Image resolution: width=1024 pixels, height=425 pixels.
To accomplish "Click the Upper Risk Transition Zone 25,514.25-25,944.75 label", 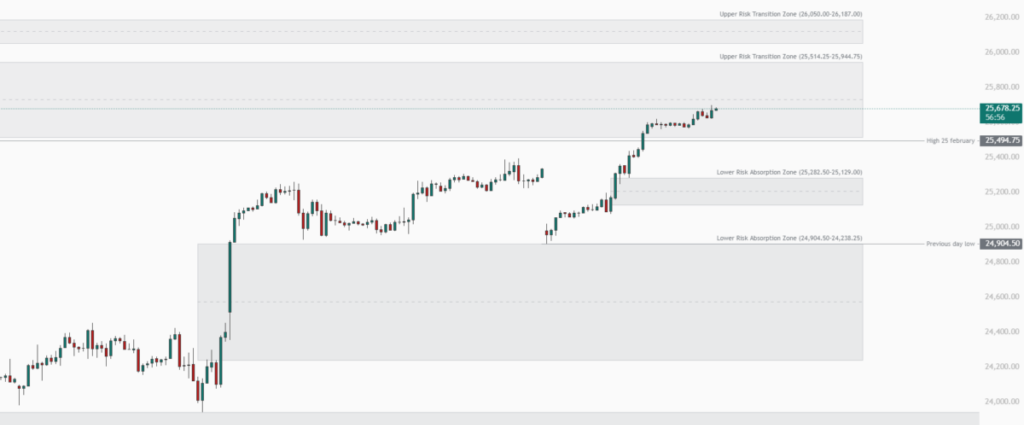I will coord(790,57).
